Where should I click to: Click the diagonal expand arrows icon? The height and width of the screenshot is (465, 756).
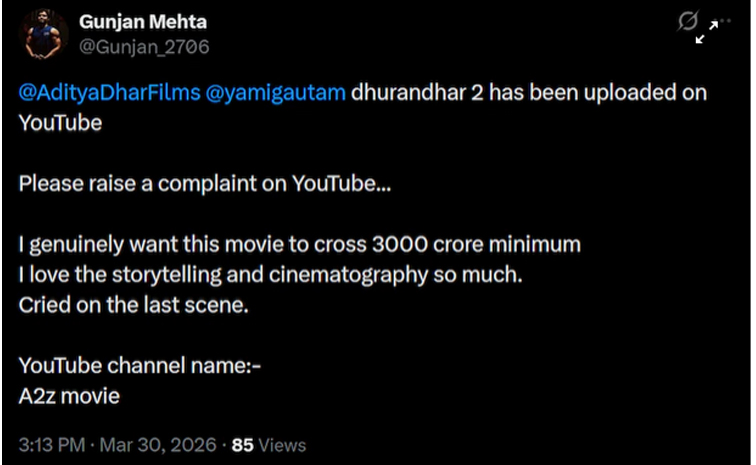[707, 32]
